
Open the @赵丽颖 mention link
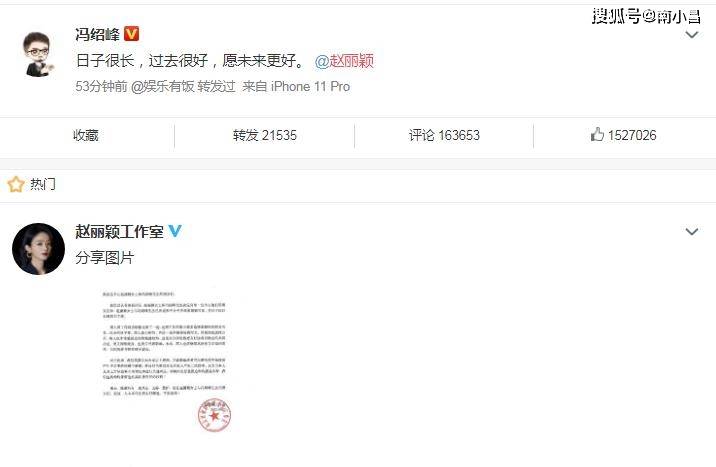tap(344, 61)
